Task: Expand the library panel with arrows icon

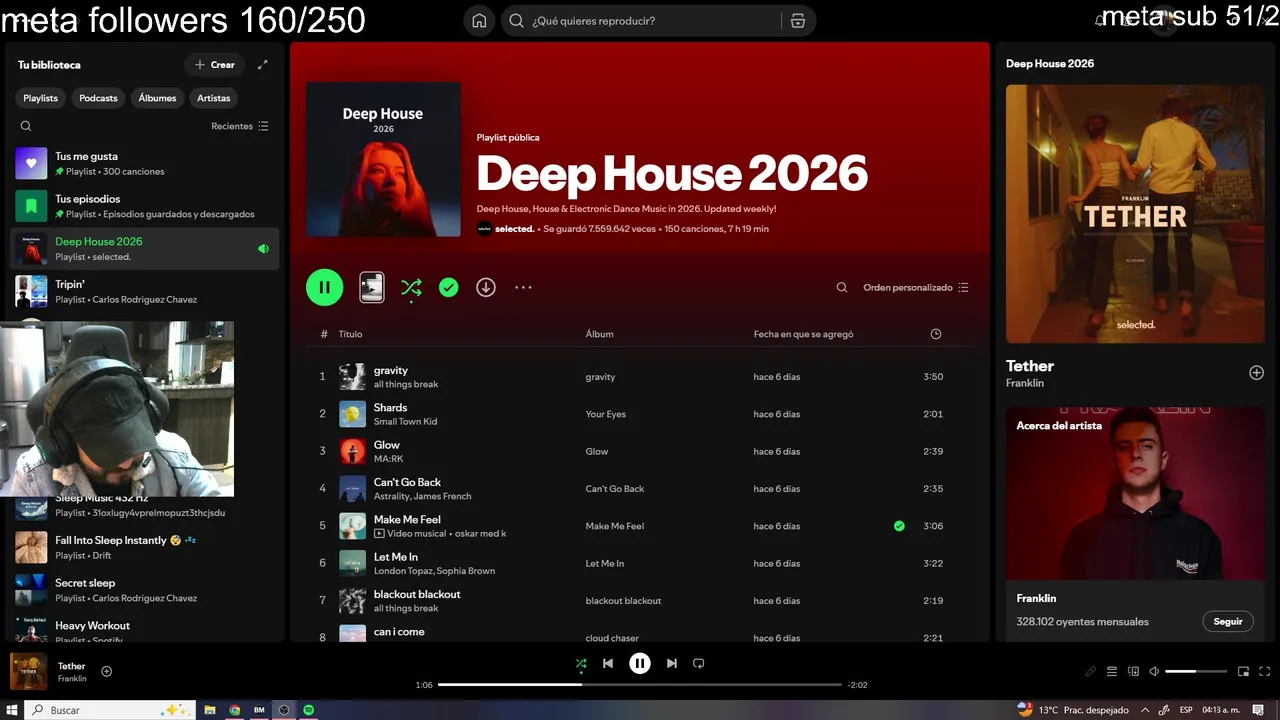Action: [262, 65]
